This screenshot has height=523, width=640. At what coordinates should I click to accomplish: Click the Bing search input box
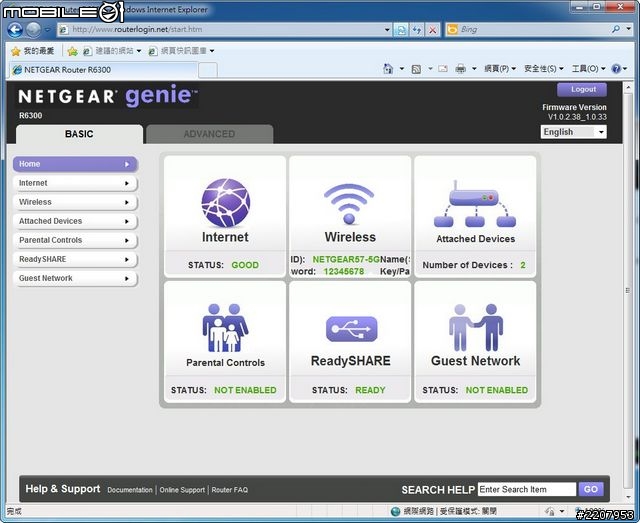(534, 29)
